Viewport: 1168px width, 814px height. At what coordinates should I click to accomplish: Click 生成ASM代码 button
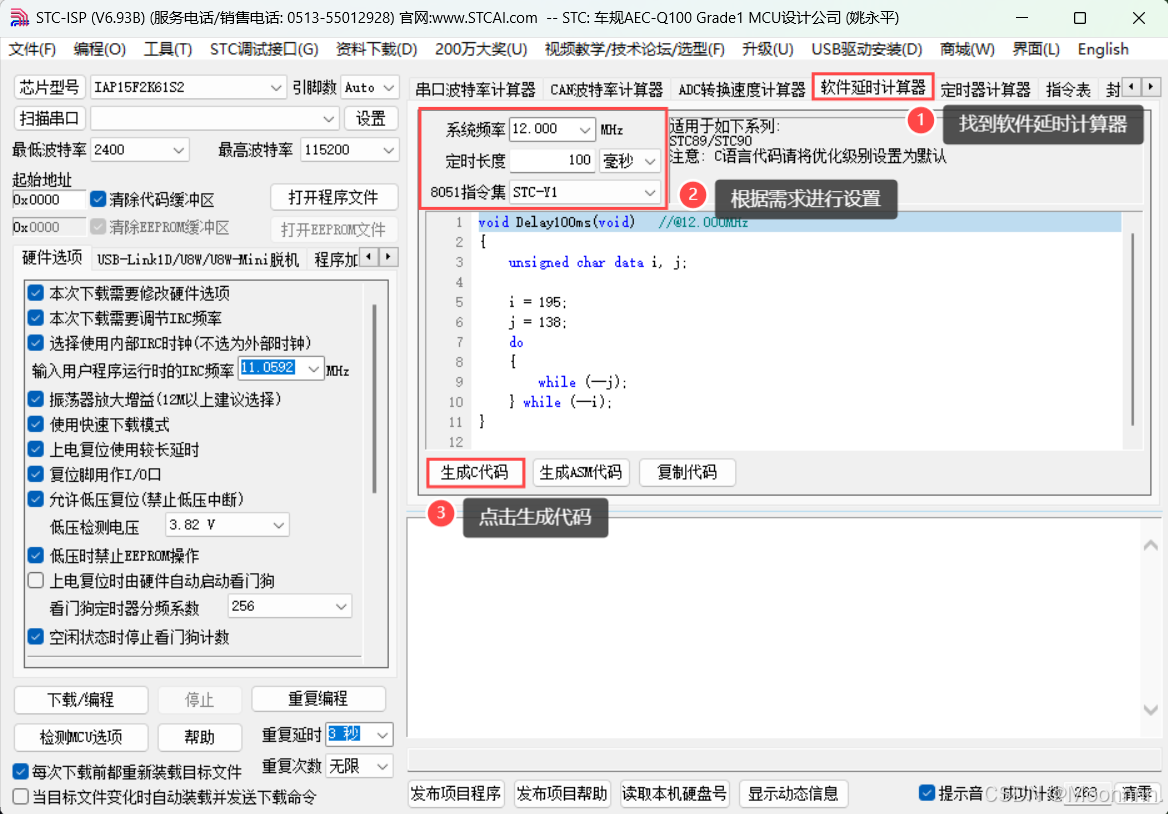coord(580,473)
